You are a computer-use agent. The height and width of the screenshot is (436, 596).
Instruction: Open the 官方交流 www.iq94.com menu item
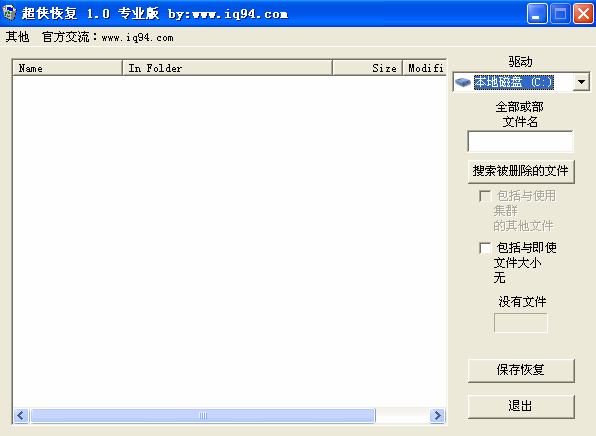point(108,37)
